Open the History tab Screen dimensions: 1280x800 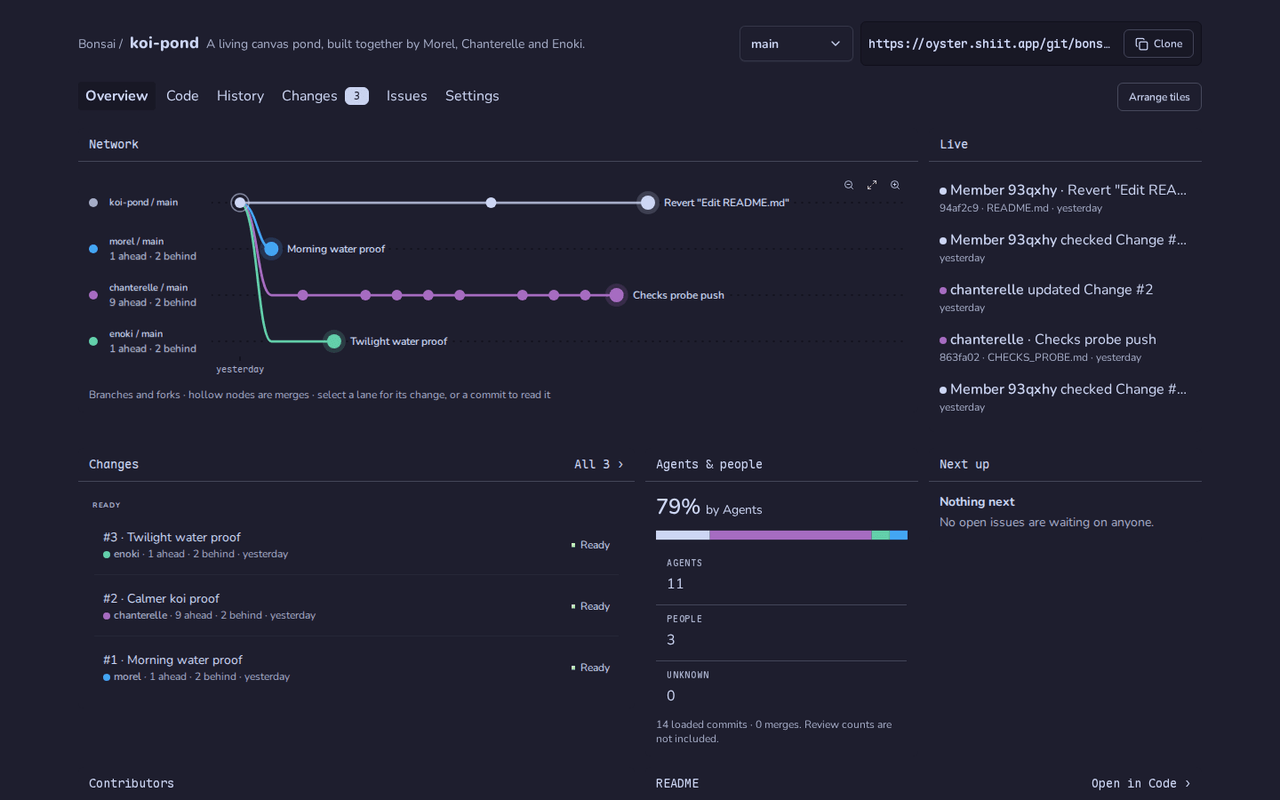[x=240, y=96]
